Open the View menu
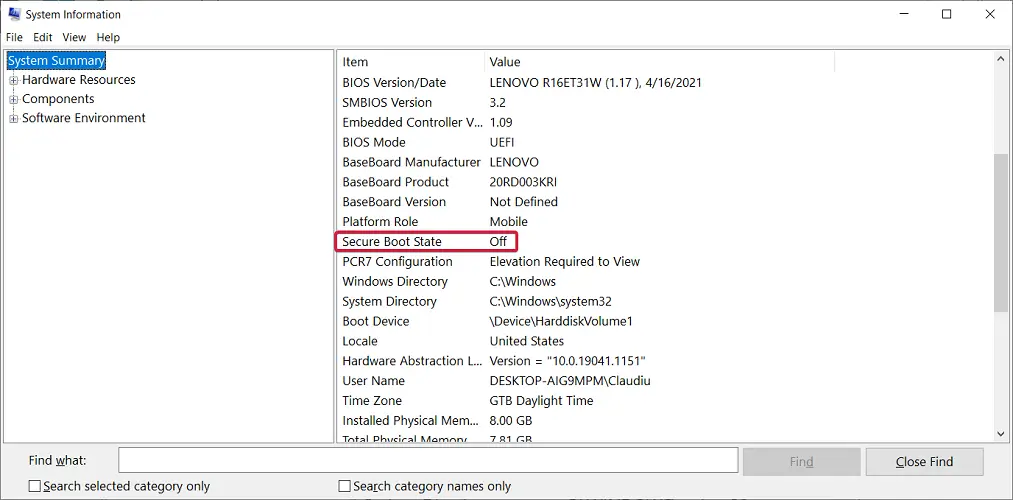Image resolution: width=1013 pixels, height=500 pixels. click(74, 37)
